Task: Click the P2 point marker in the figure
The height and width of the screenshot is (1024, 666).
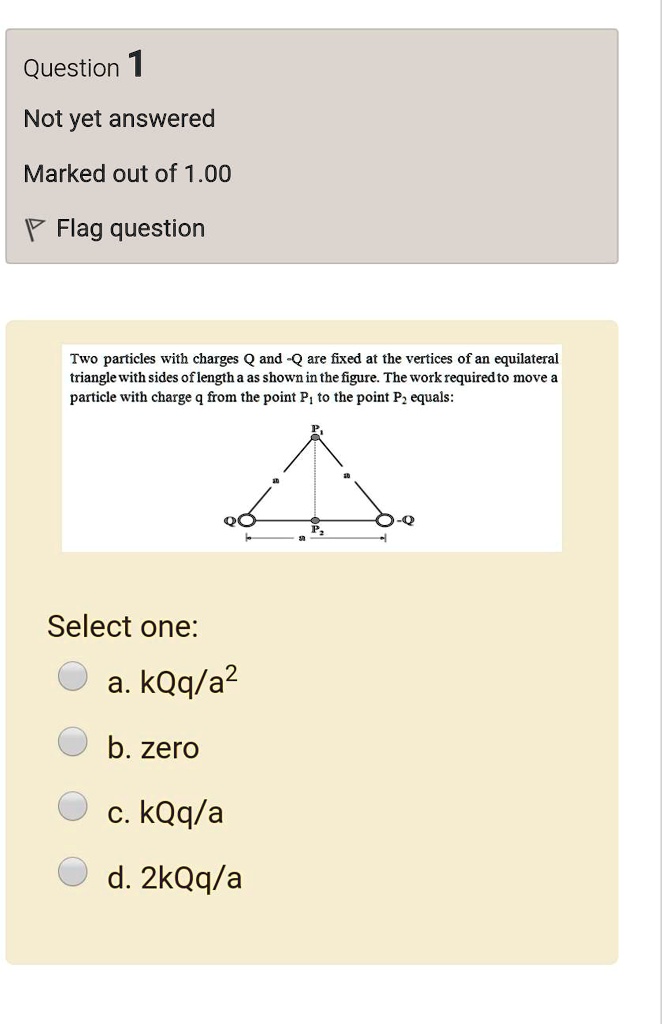Action: click(x=316, y=519)
